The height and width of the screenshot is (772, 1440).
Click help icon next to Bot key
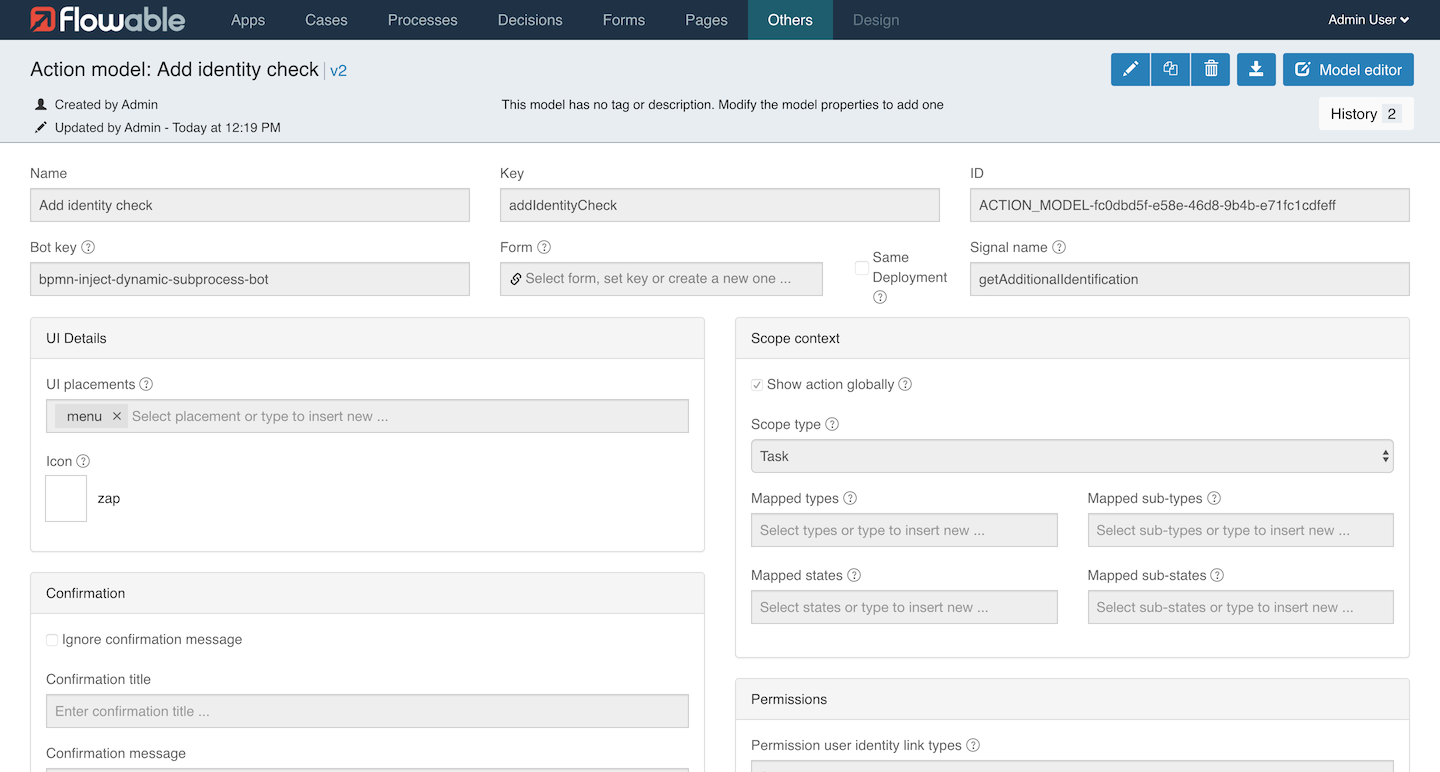pyautogui.click(x=88, y=247)
